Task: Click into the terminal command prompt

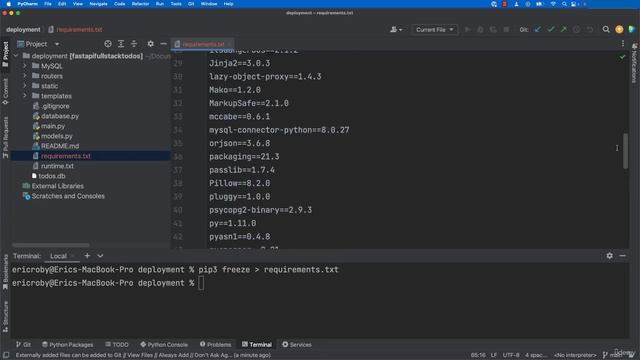Action: (x=201, y=283)
